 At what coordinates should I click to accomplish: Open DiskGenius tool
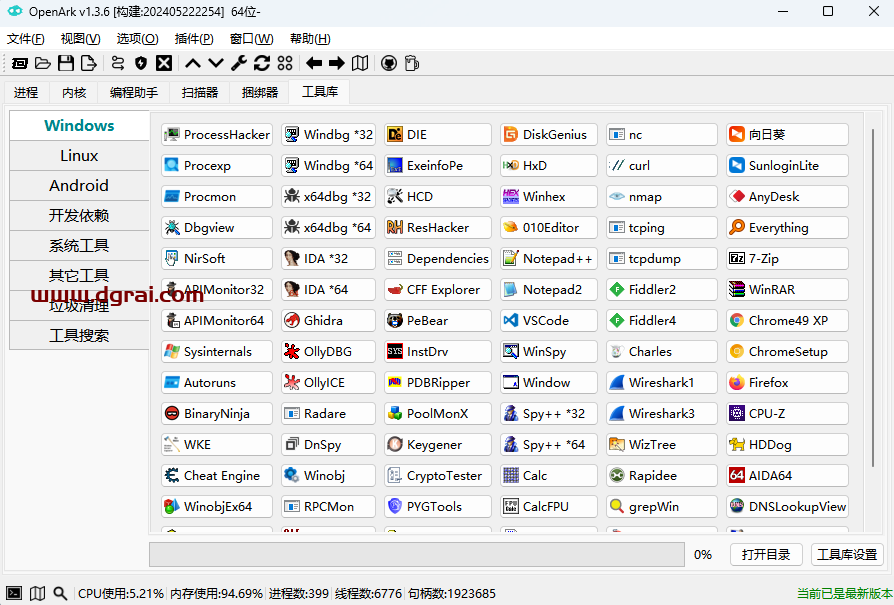(x=549, y=135)
